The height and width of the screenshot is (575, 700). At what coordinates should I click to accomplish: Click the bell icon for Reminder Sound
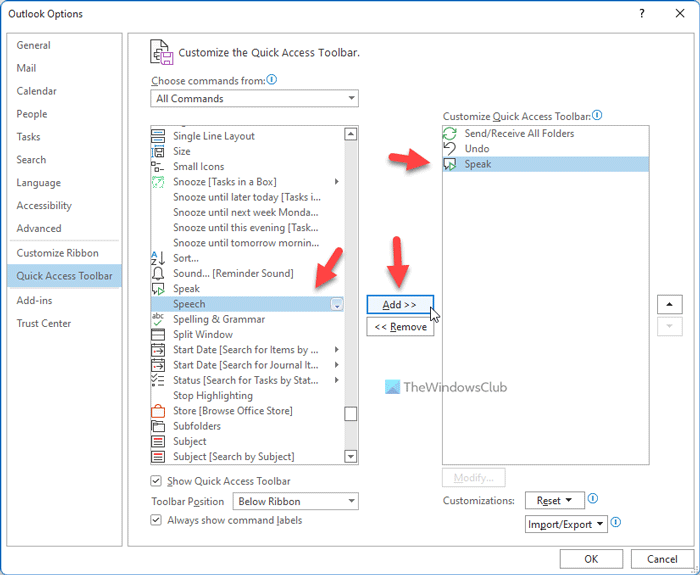coord(158,273)
